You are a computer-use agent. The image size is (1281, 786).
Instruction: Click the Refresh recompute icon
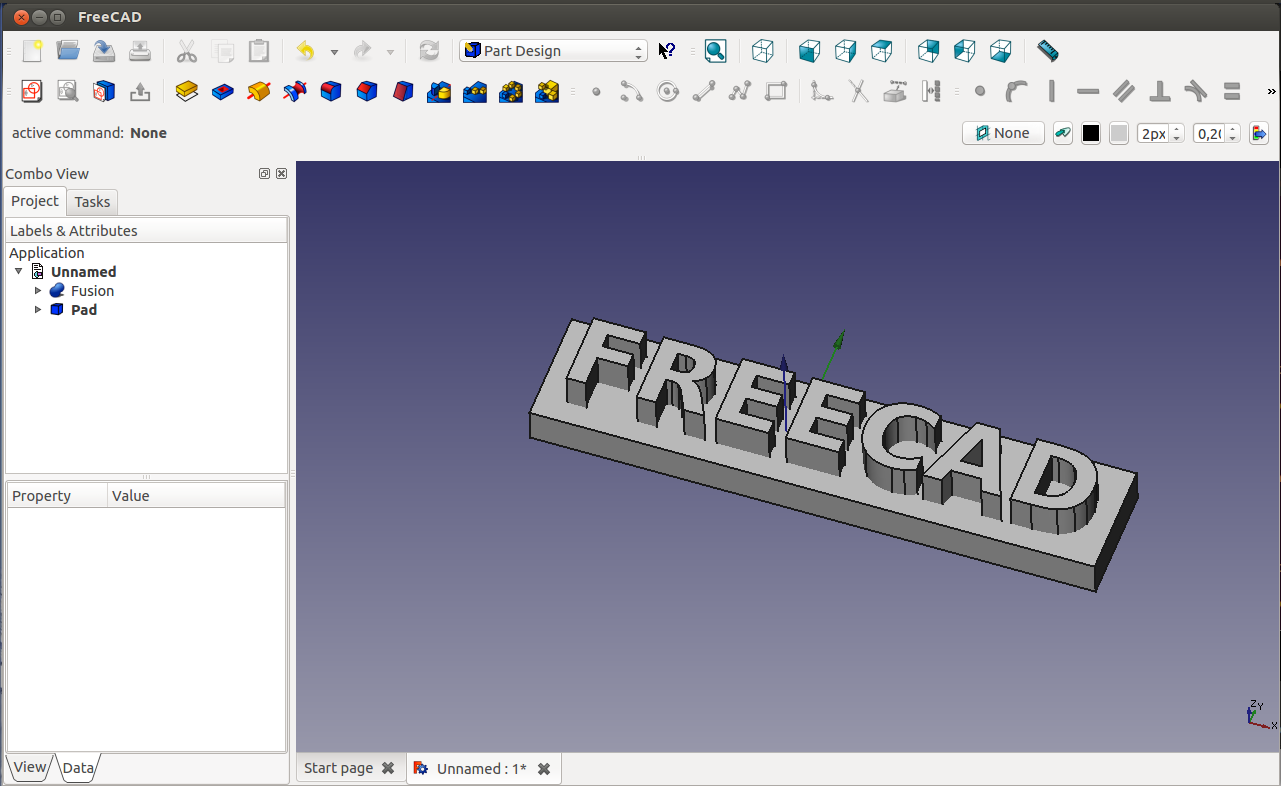point(429,51)
